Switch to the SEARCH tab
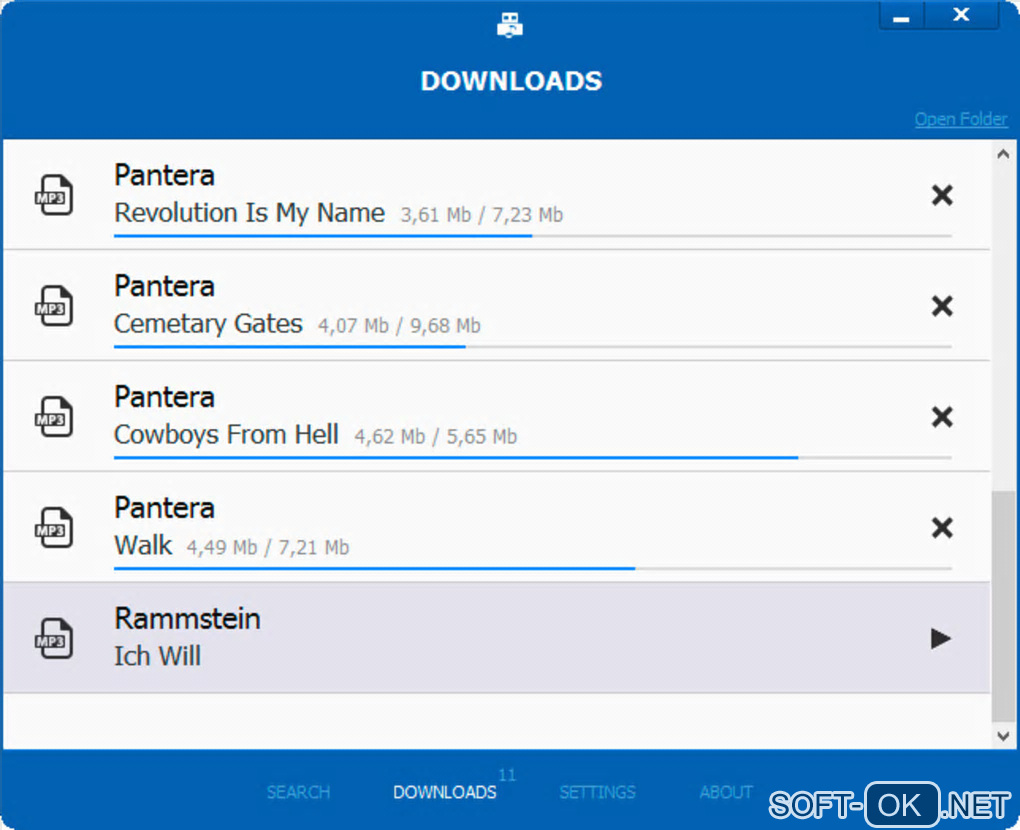The image size is (1020, 830). tap(299, 792)
